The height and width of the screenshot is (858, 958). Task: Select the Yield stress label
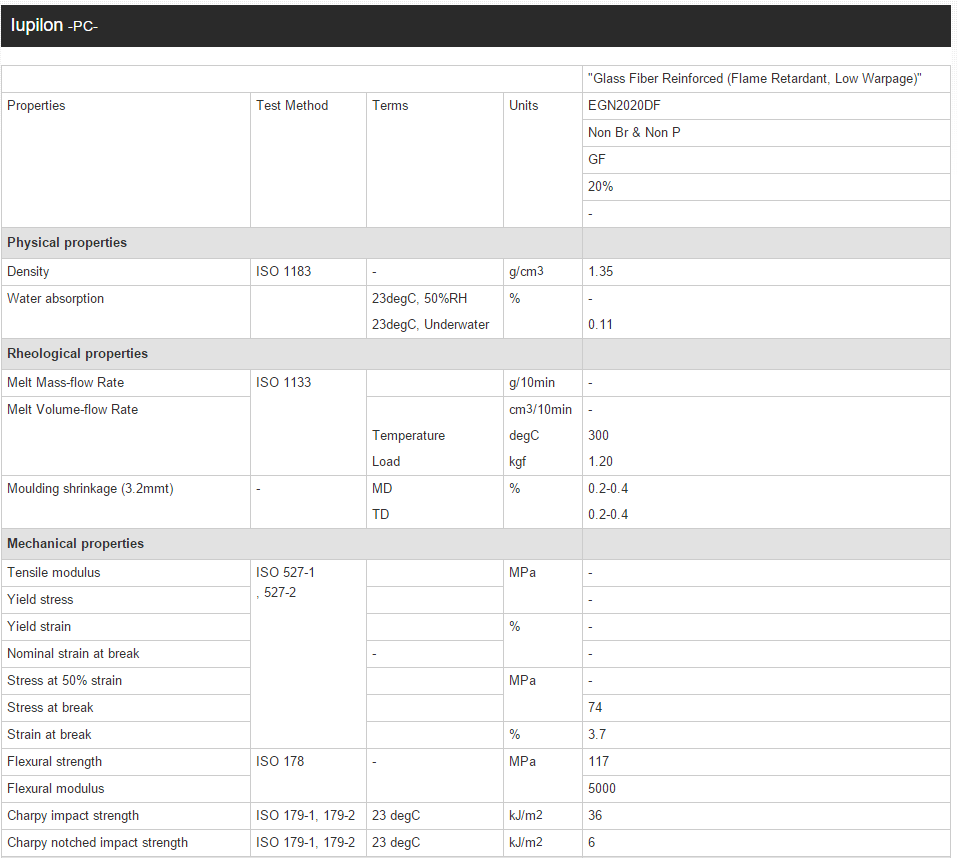(40, 600)
